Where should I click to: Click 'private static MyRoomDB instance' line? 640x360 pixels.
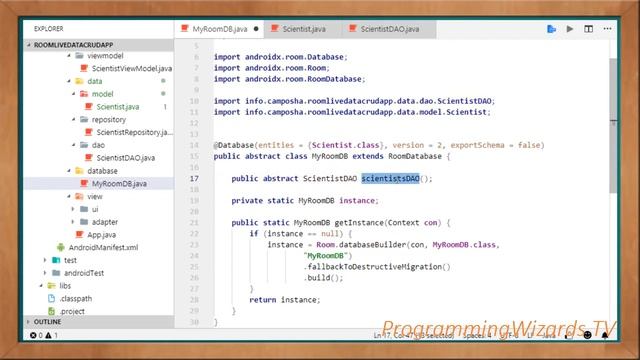[x=305, y=201]
